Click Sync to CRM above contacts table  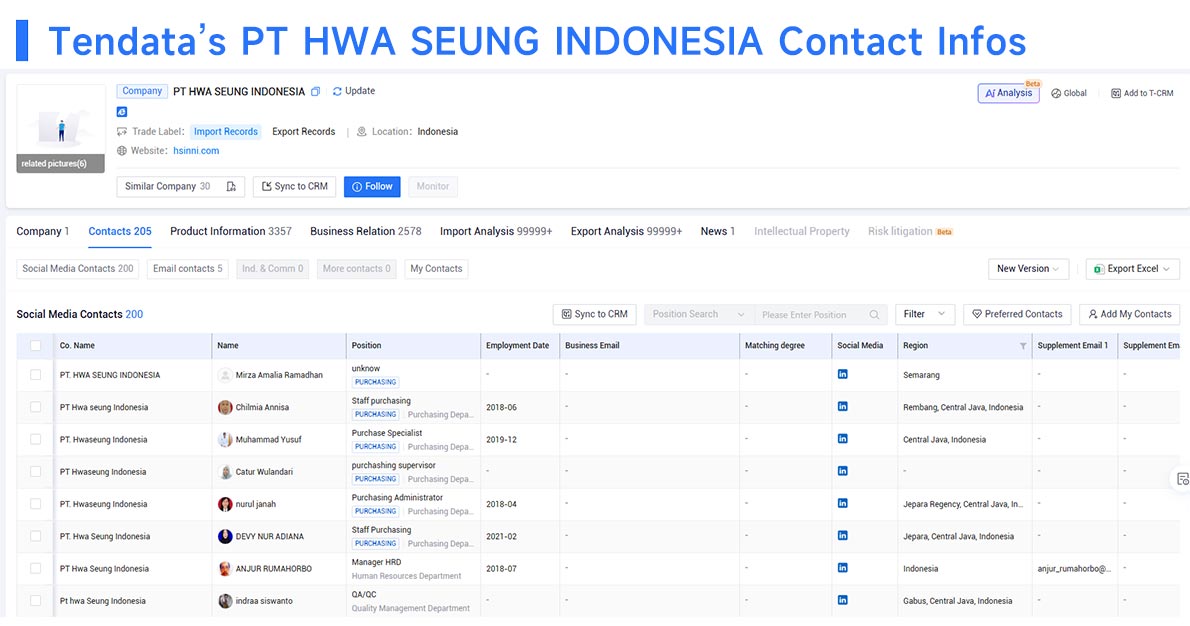[x=594, y=314]
